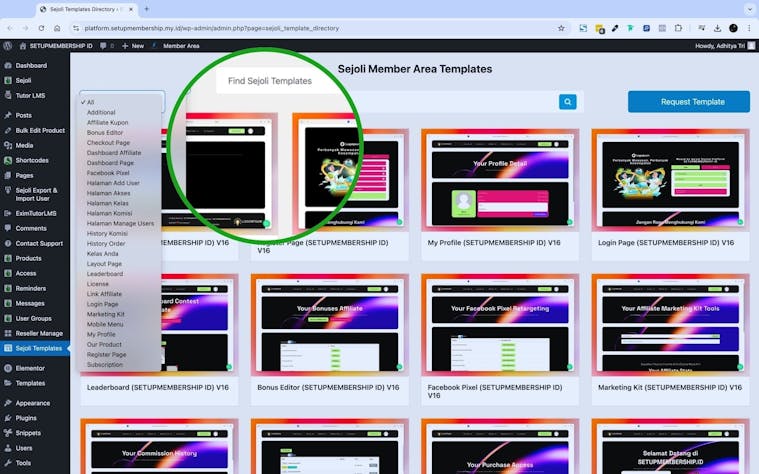This screenshot has width=759, height=474.
Task: Open Elementor from the sidebar
Action: (31, 368)
